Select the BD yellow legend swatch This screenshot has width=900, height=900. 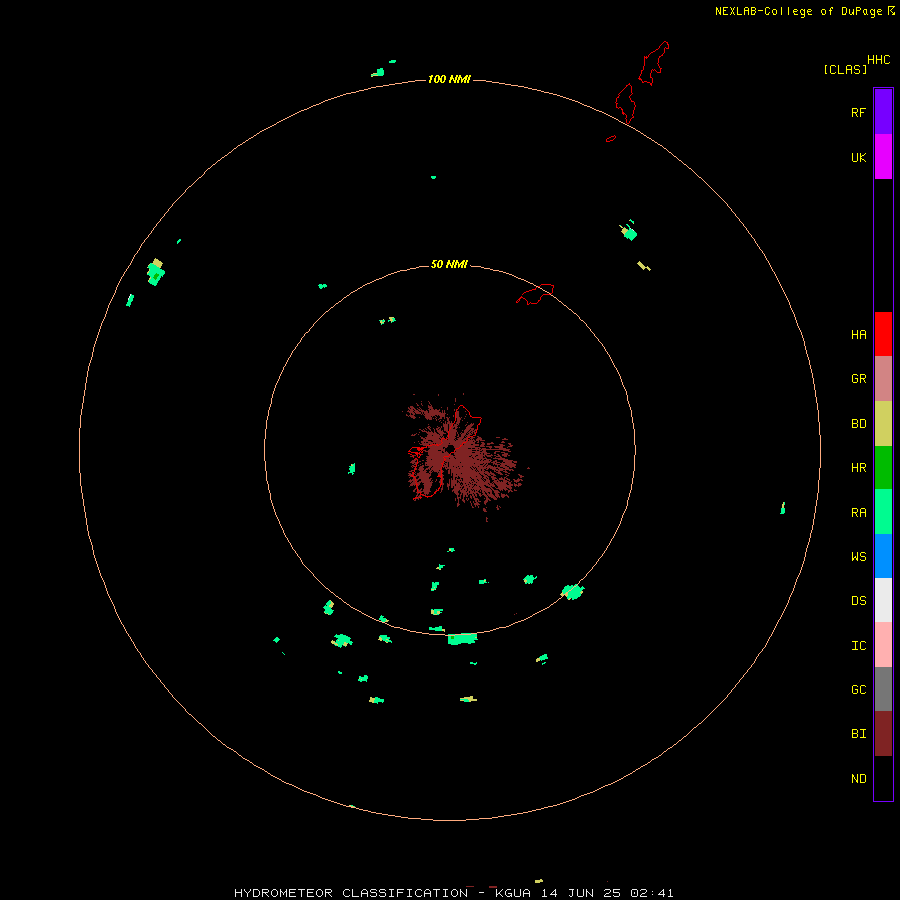pyautogui.click(x=883, y=423)
